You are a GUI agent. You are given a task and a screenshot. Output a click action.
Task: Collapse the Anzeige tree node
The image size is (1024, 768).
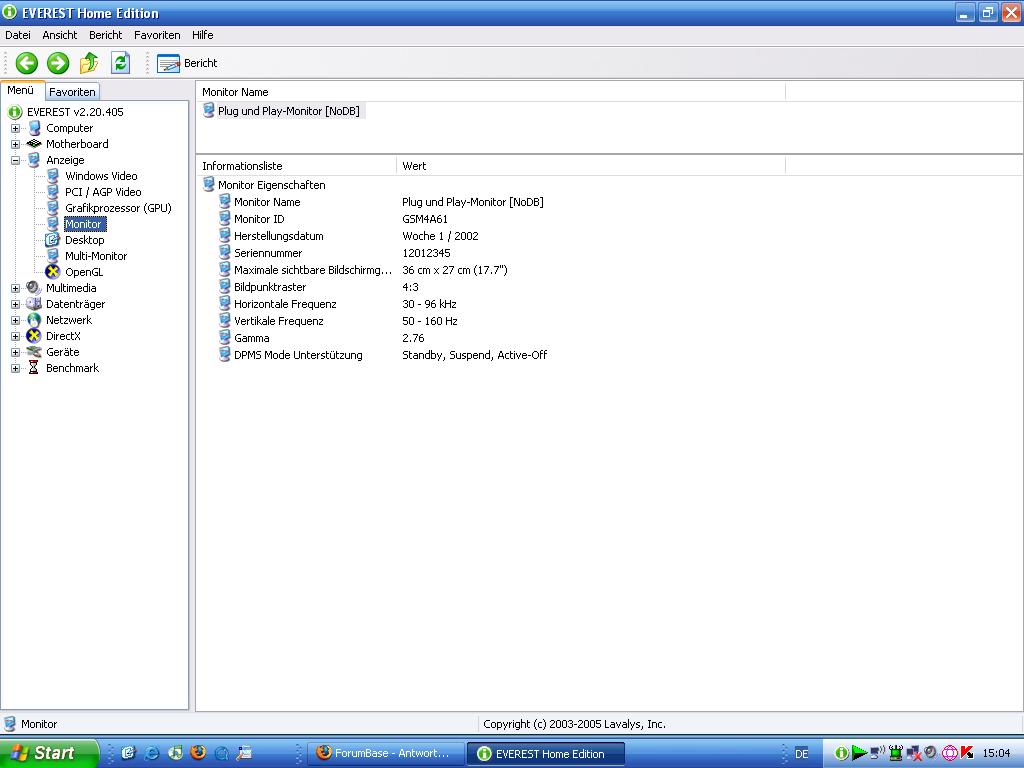point(15,161)
